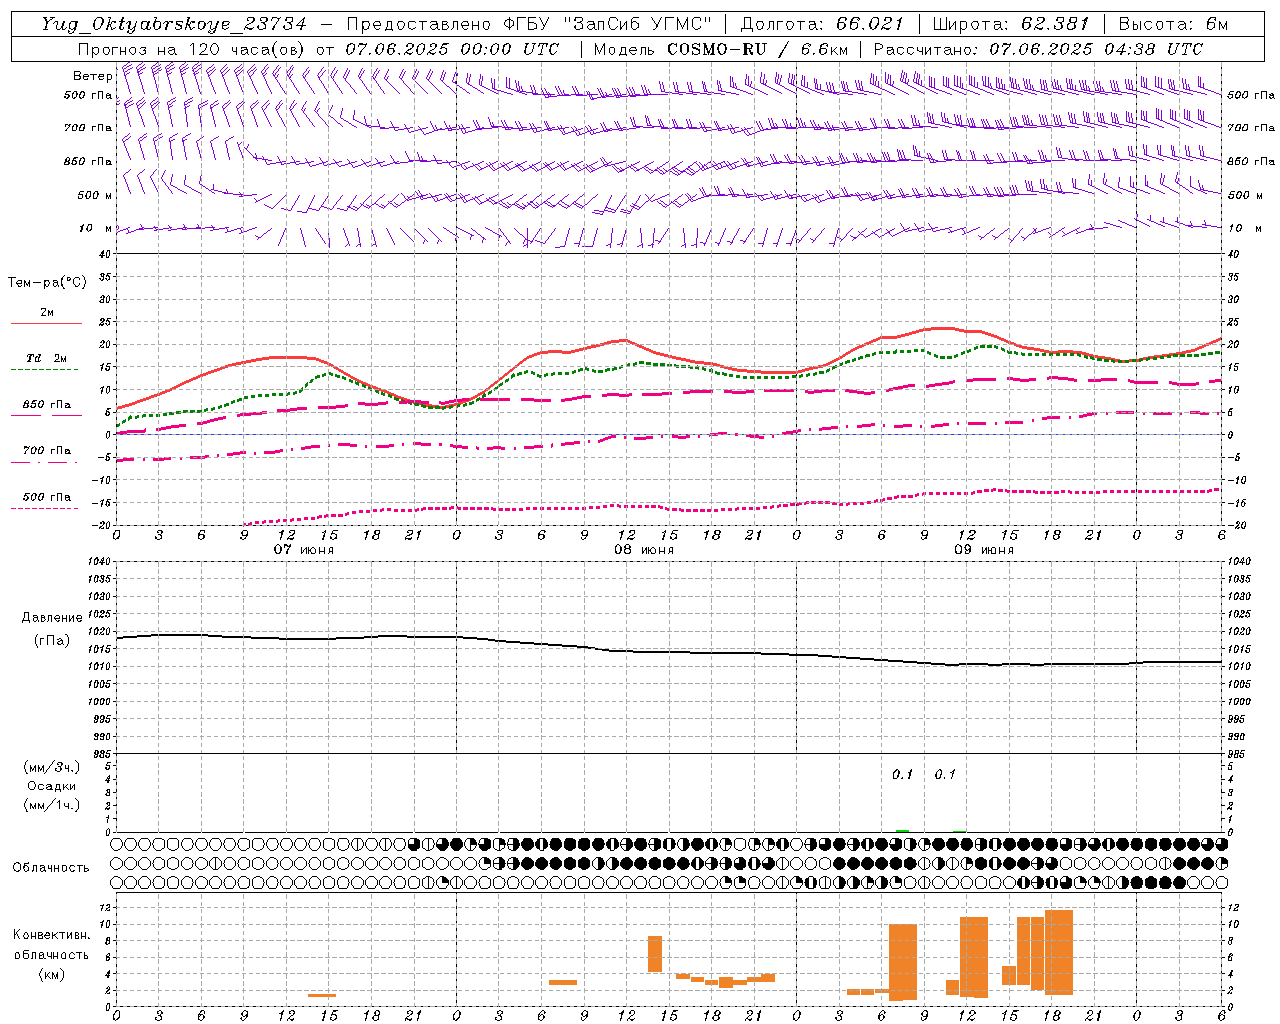Click the 08 июня date label
The width and height of the screenshot is (1280, 1024).
(644, 550)
